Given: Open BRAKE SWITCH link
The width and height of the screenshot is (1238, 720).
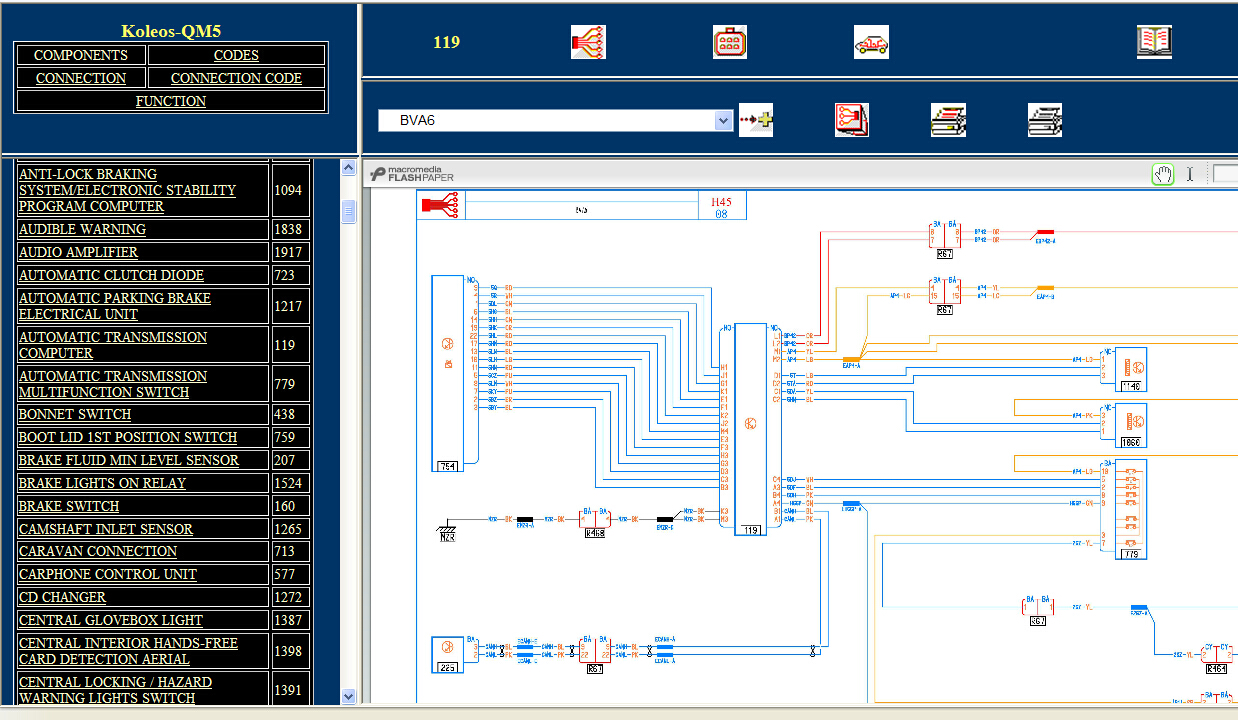Looking at the screenshot, I should pyautogui.click(x=69, y=506).
